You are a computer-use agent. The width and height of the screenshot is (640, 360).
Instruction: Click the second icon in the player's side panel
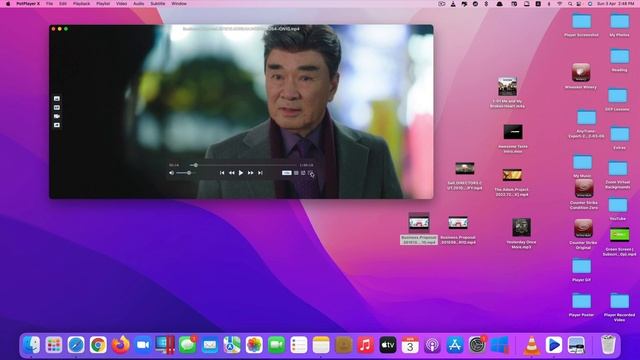(x=57, y=107)
